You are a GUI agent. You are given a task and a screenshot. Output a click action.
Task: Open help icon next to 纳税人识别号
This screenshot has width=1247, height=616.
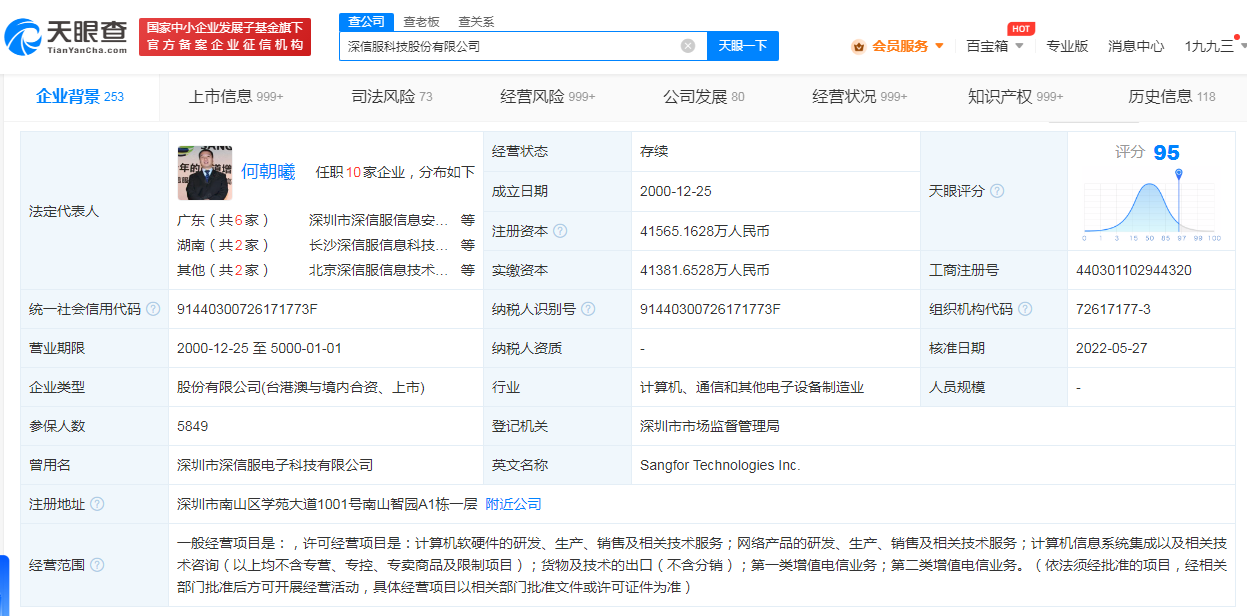[589, 309]
